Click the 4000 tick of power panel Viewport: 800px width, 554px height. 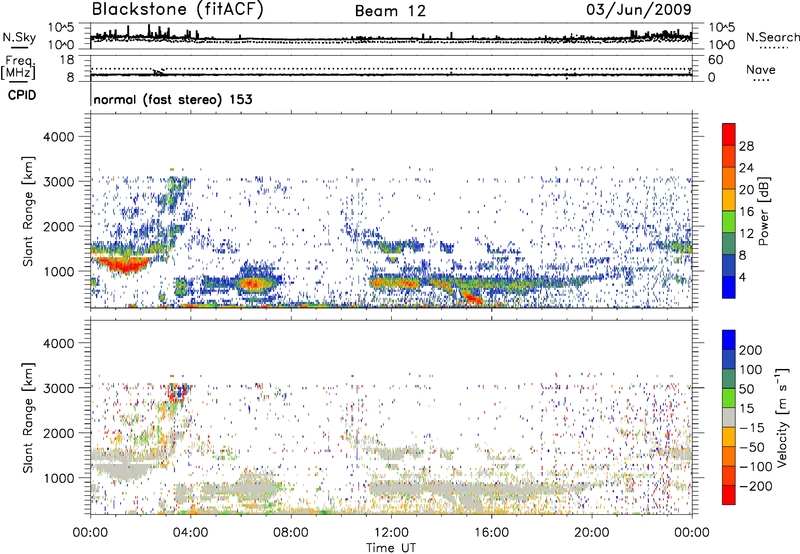tap(58, 137)
